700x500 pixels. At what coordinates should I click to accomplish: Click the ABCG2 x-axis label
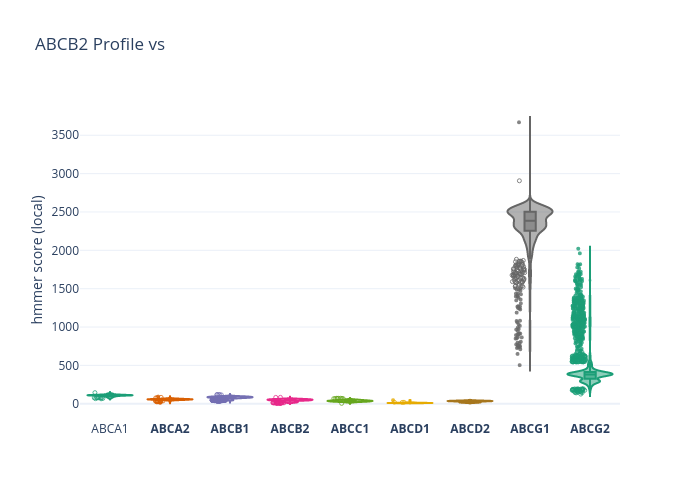click(x=590, y=429)
